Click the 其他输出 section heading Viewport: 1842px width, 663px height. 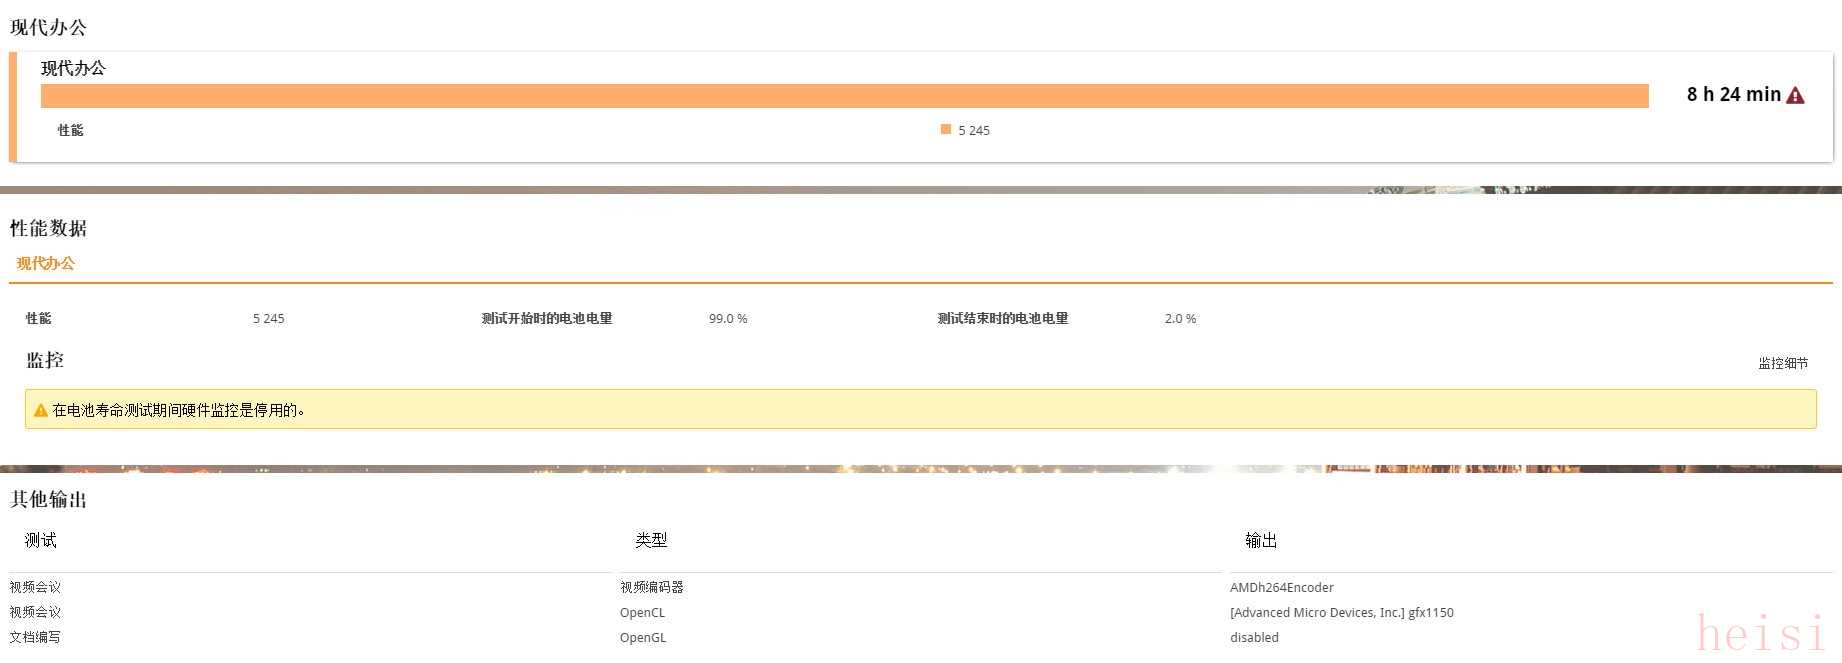(49, 499)
